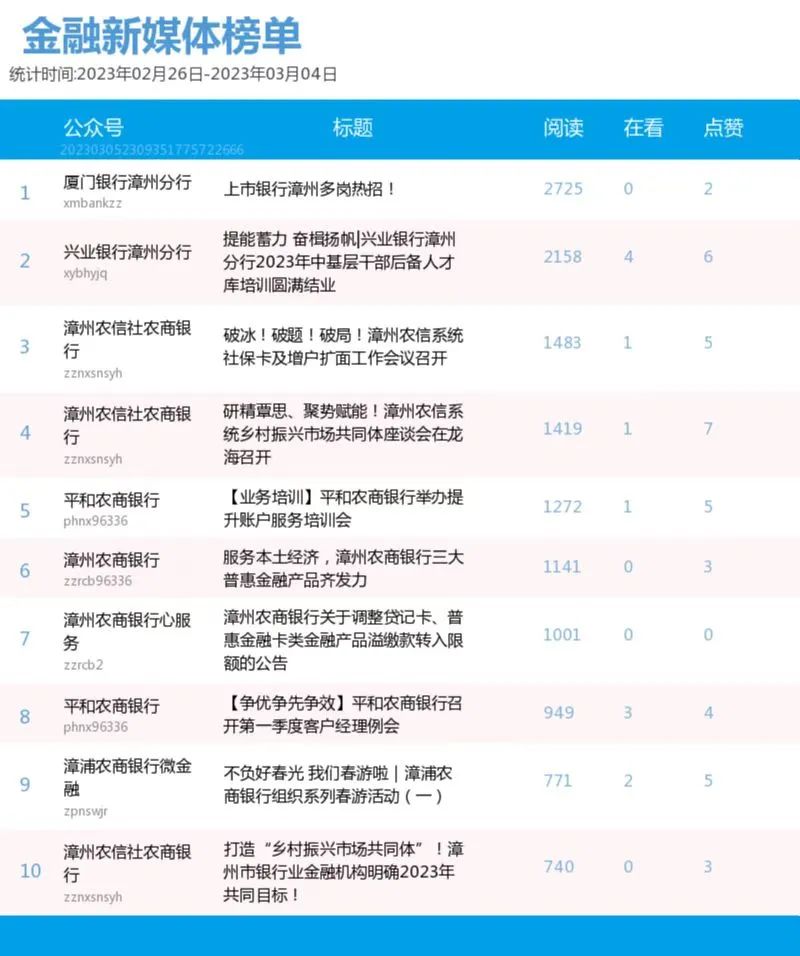This screenshot has height=956, width=800.
Task: Open article 研精覃思、聚势赋能！
Action: 343,433
